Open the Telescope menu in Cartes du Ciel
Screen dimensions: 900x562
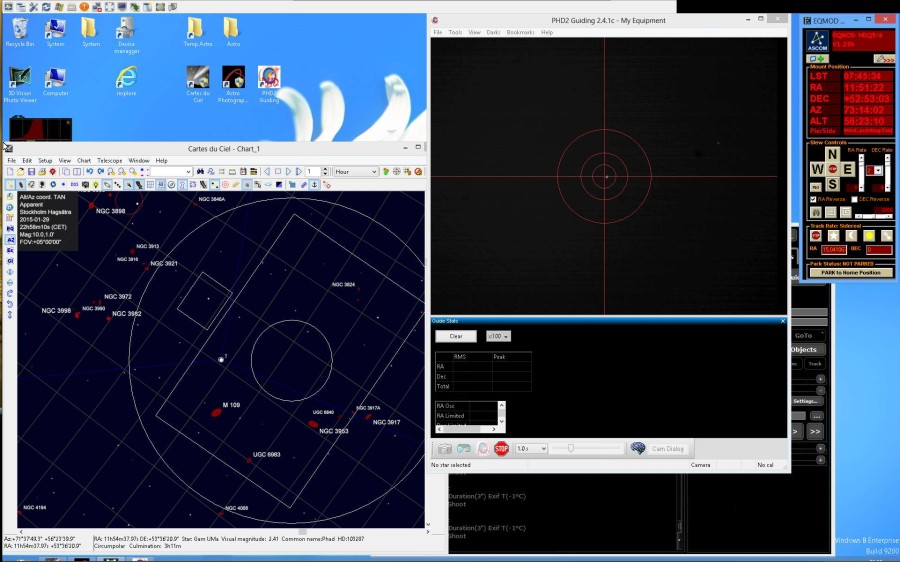pos(109,161)
